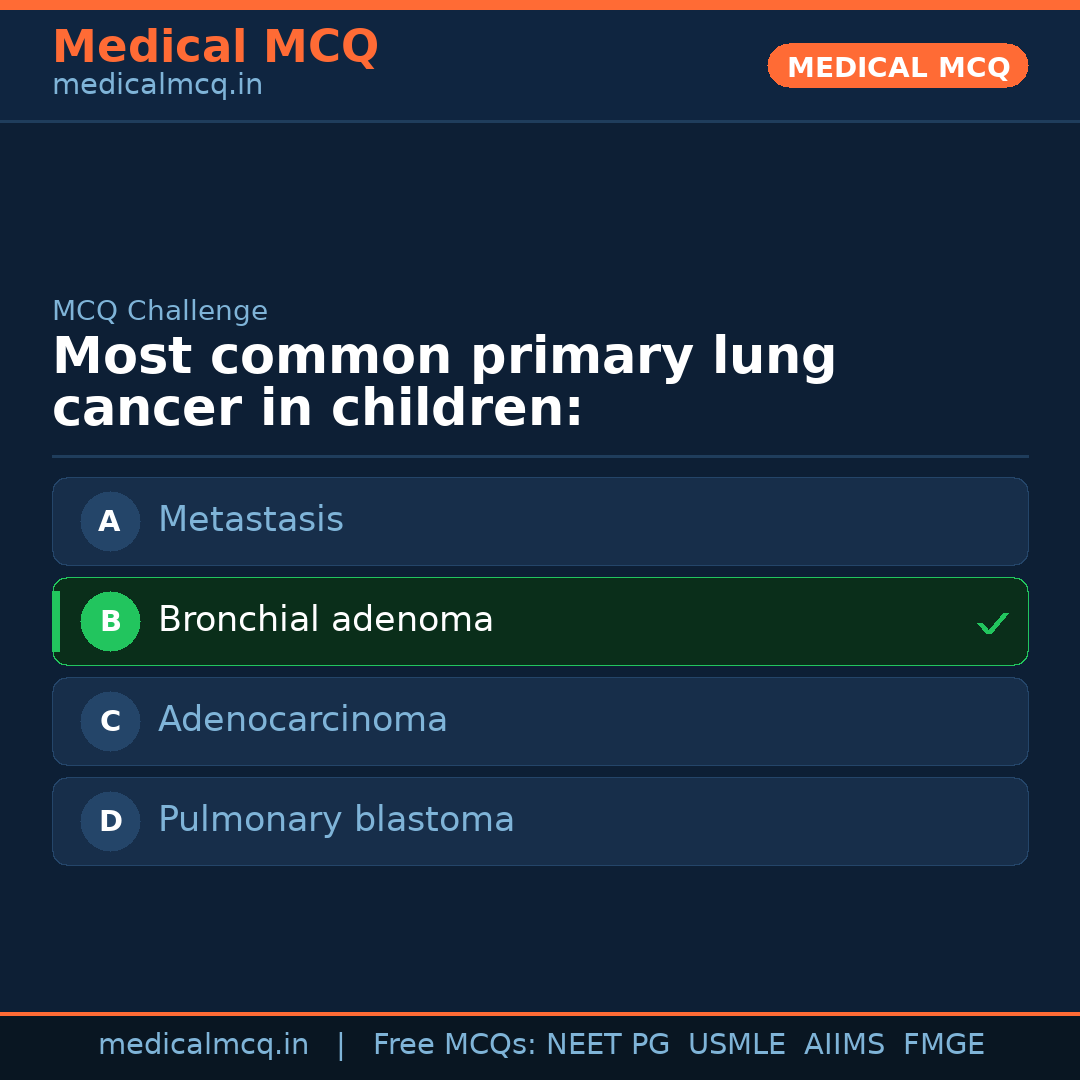Click the MCQ Challenge label
The image size is (1080, 1080).
[x=160, y=311]
